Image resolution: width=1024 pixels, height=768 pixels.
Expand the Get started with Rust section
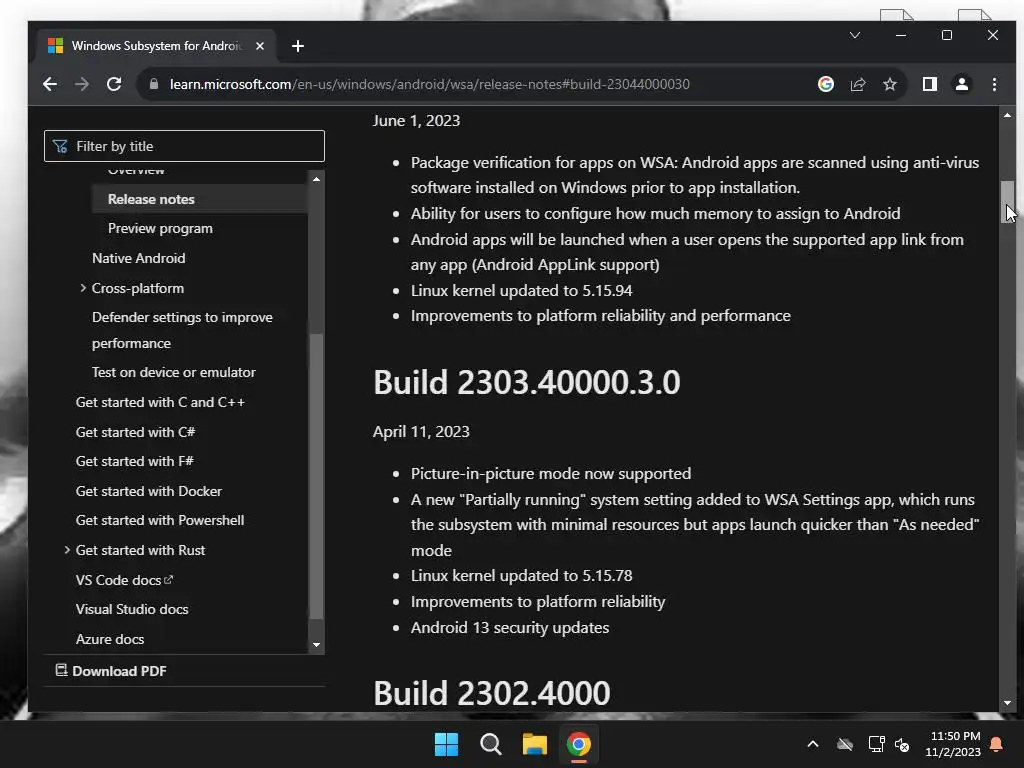pos(67,550)
